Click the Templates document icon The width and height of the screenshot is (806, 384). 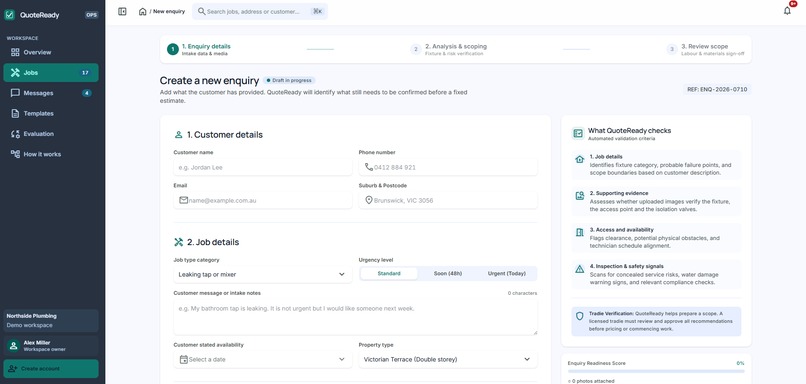click(x=15, y=114)
